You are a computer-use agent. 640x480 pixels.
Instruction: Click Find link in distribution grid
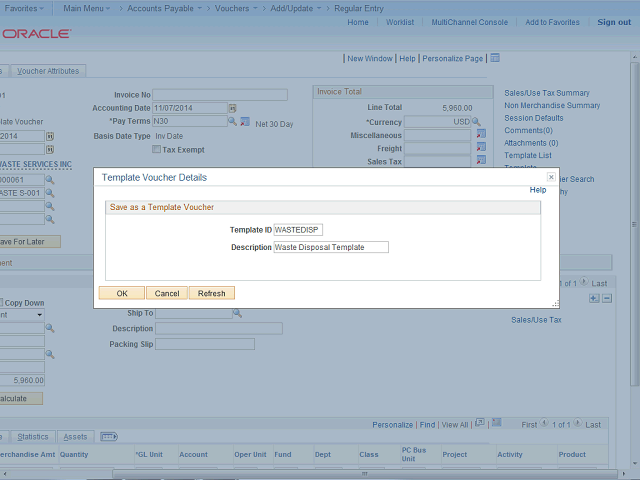427,425
